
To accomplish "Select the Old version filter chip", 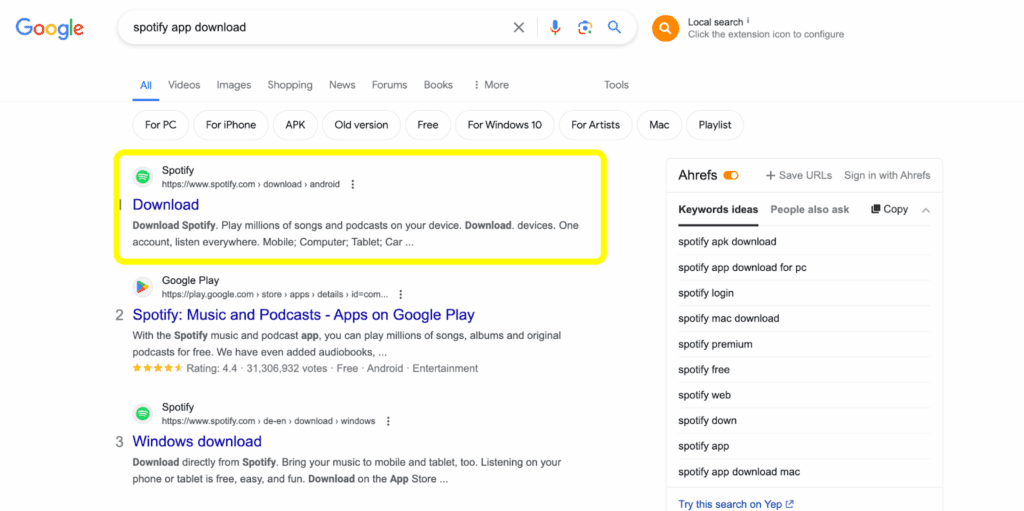I will (x=361, y=125).
